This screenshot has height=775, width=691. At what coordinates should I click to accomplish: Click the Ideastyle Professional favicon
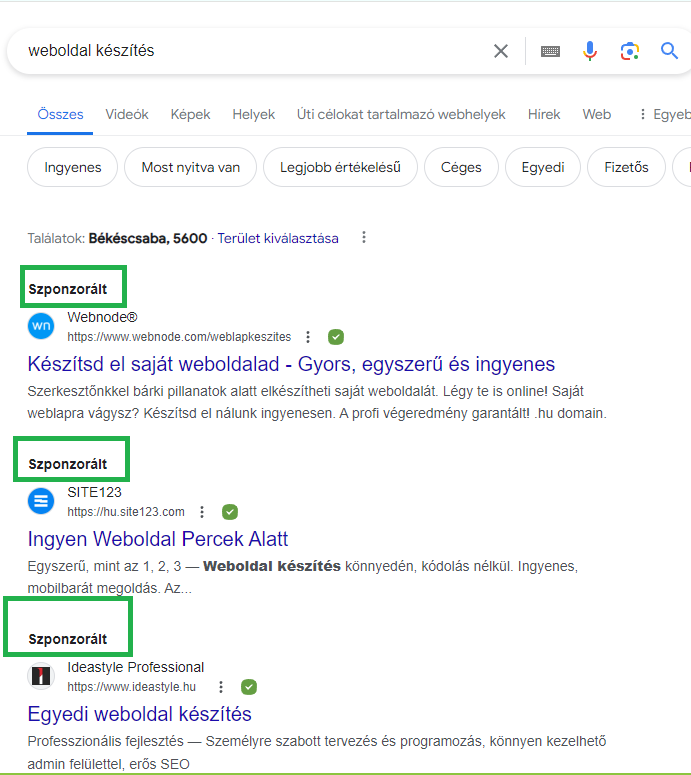click(41, 676)
